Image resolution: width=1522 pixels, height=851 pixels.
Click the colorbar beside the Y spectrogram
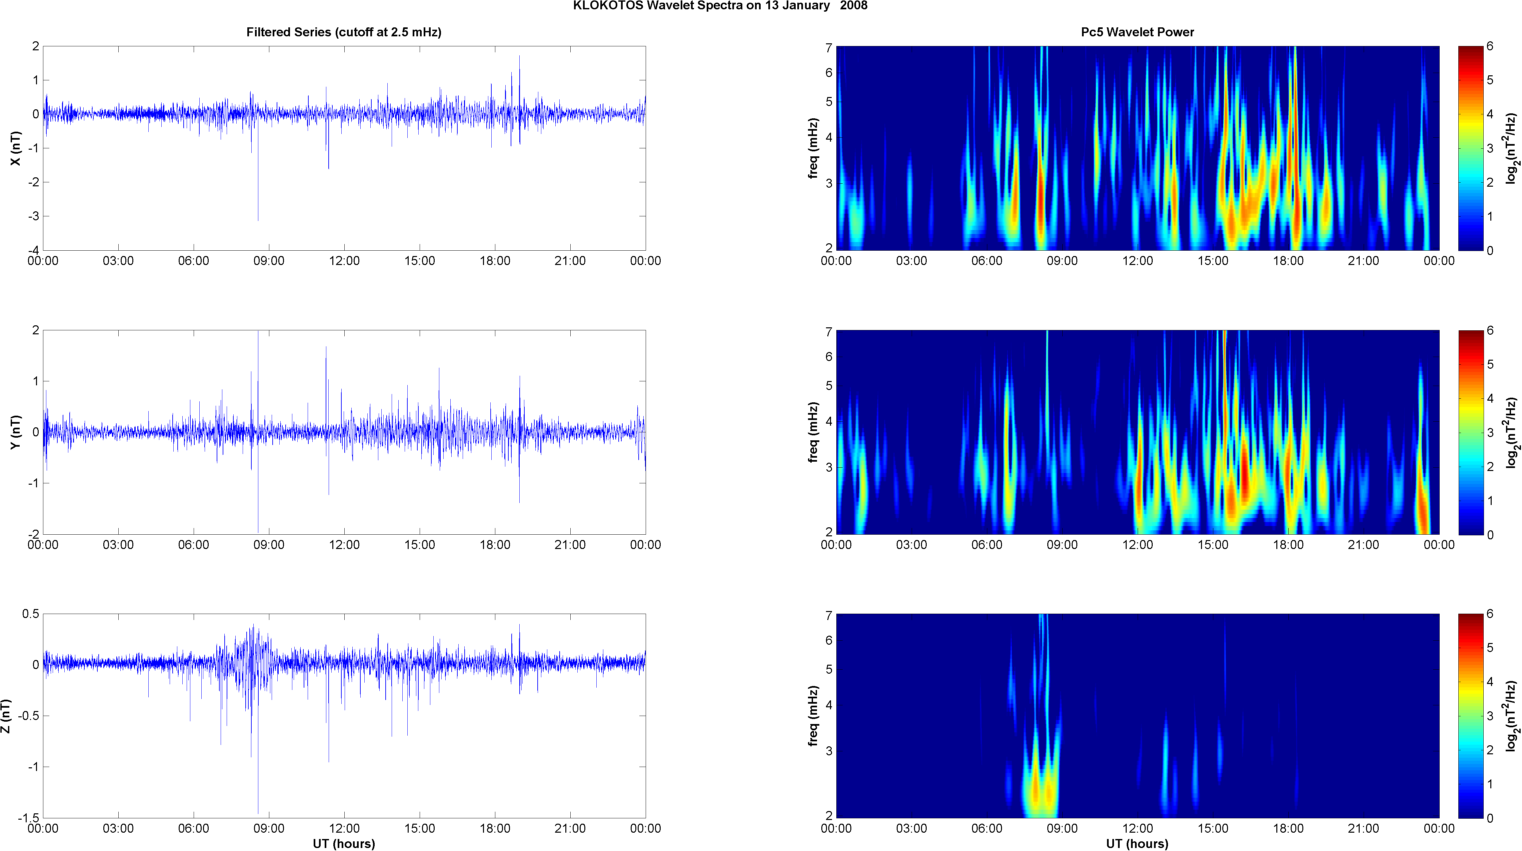click(x=1471, y=432)
